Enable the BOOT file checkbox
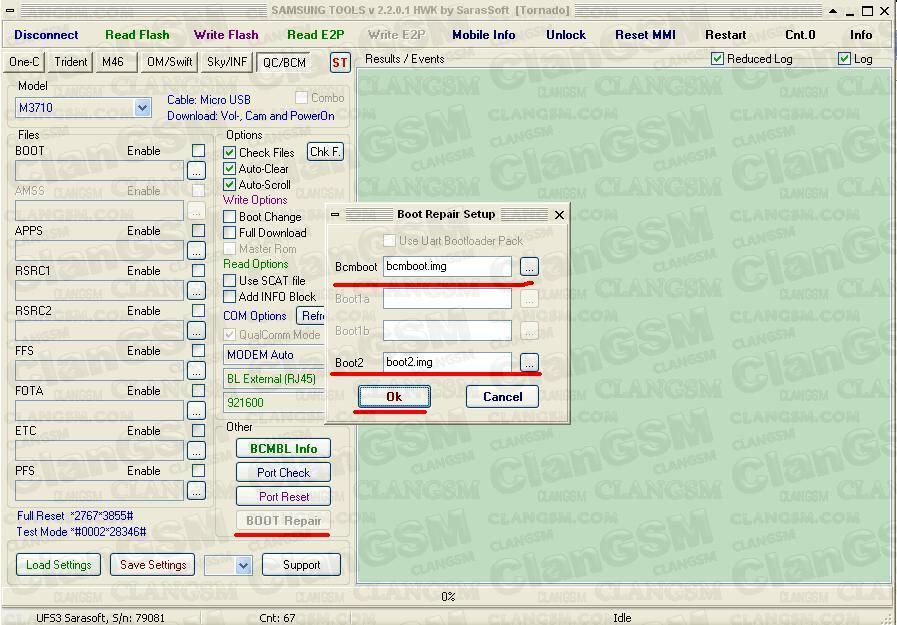897x625 pixels. pos(199,150)
